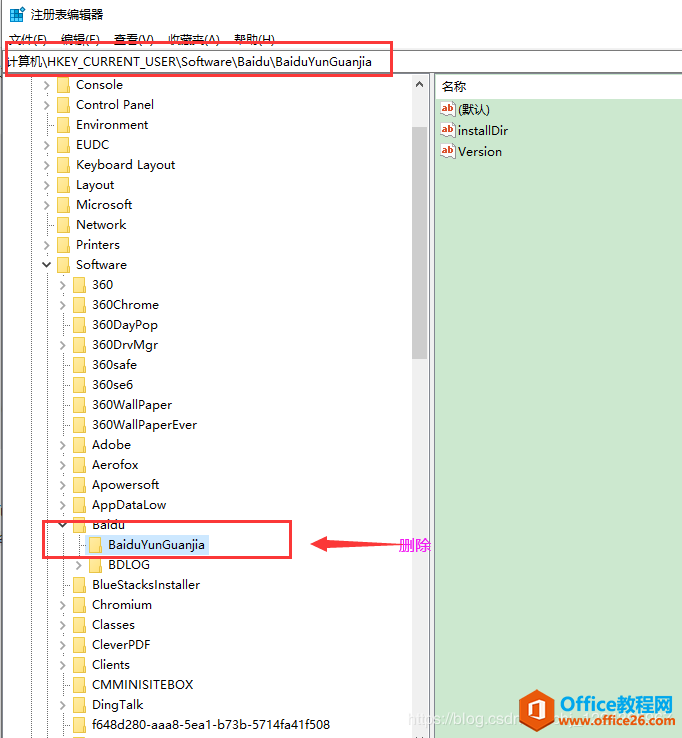The height and width of the screenshot is (738, 682).
Task: Open the 查看(V) menu
Action: click(x=134, y=39)
